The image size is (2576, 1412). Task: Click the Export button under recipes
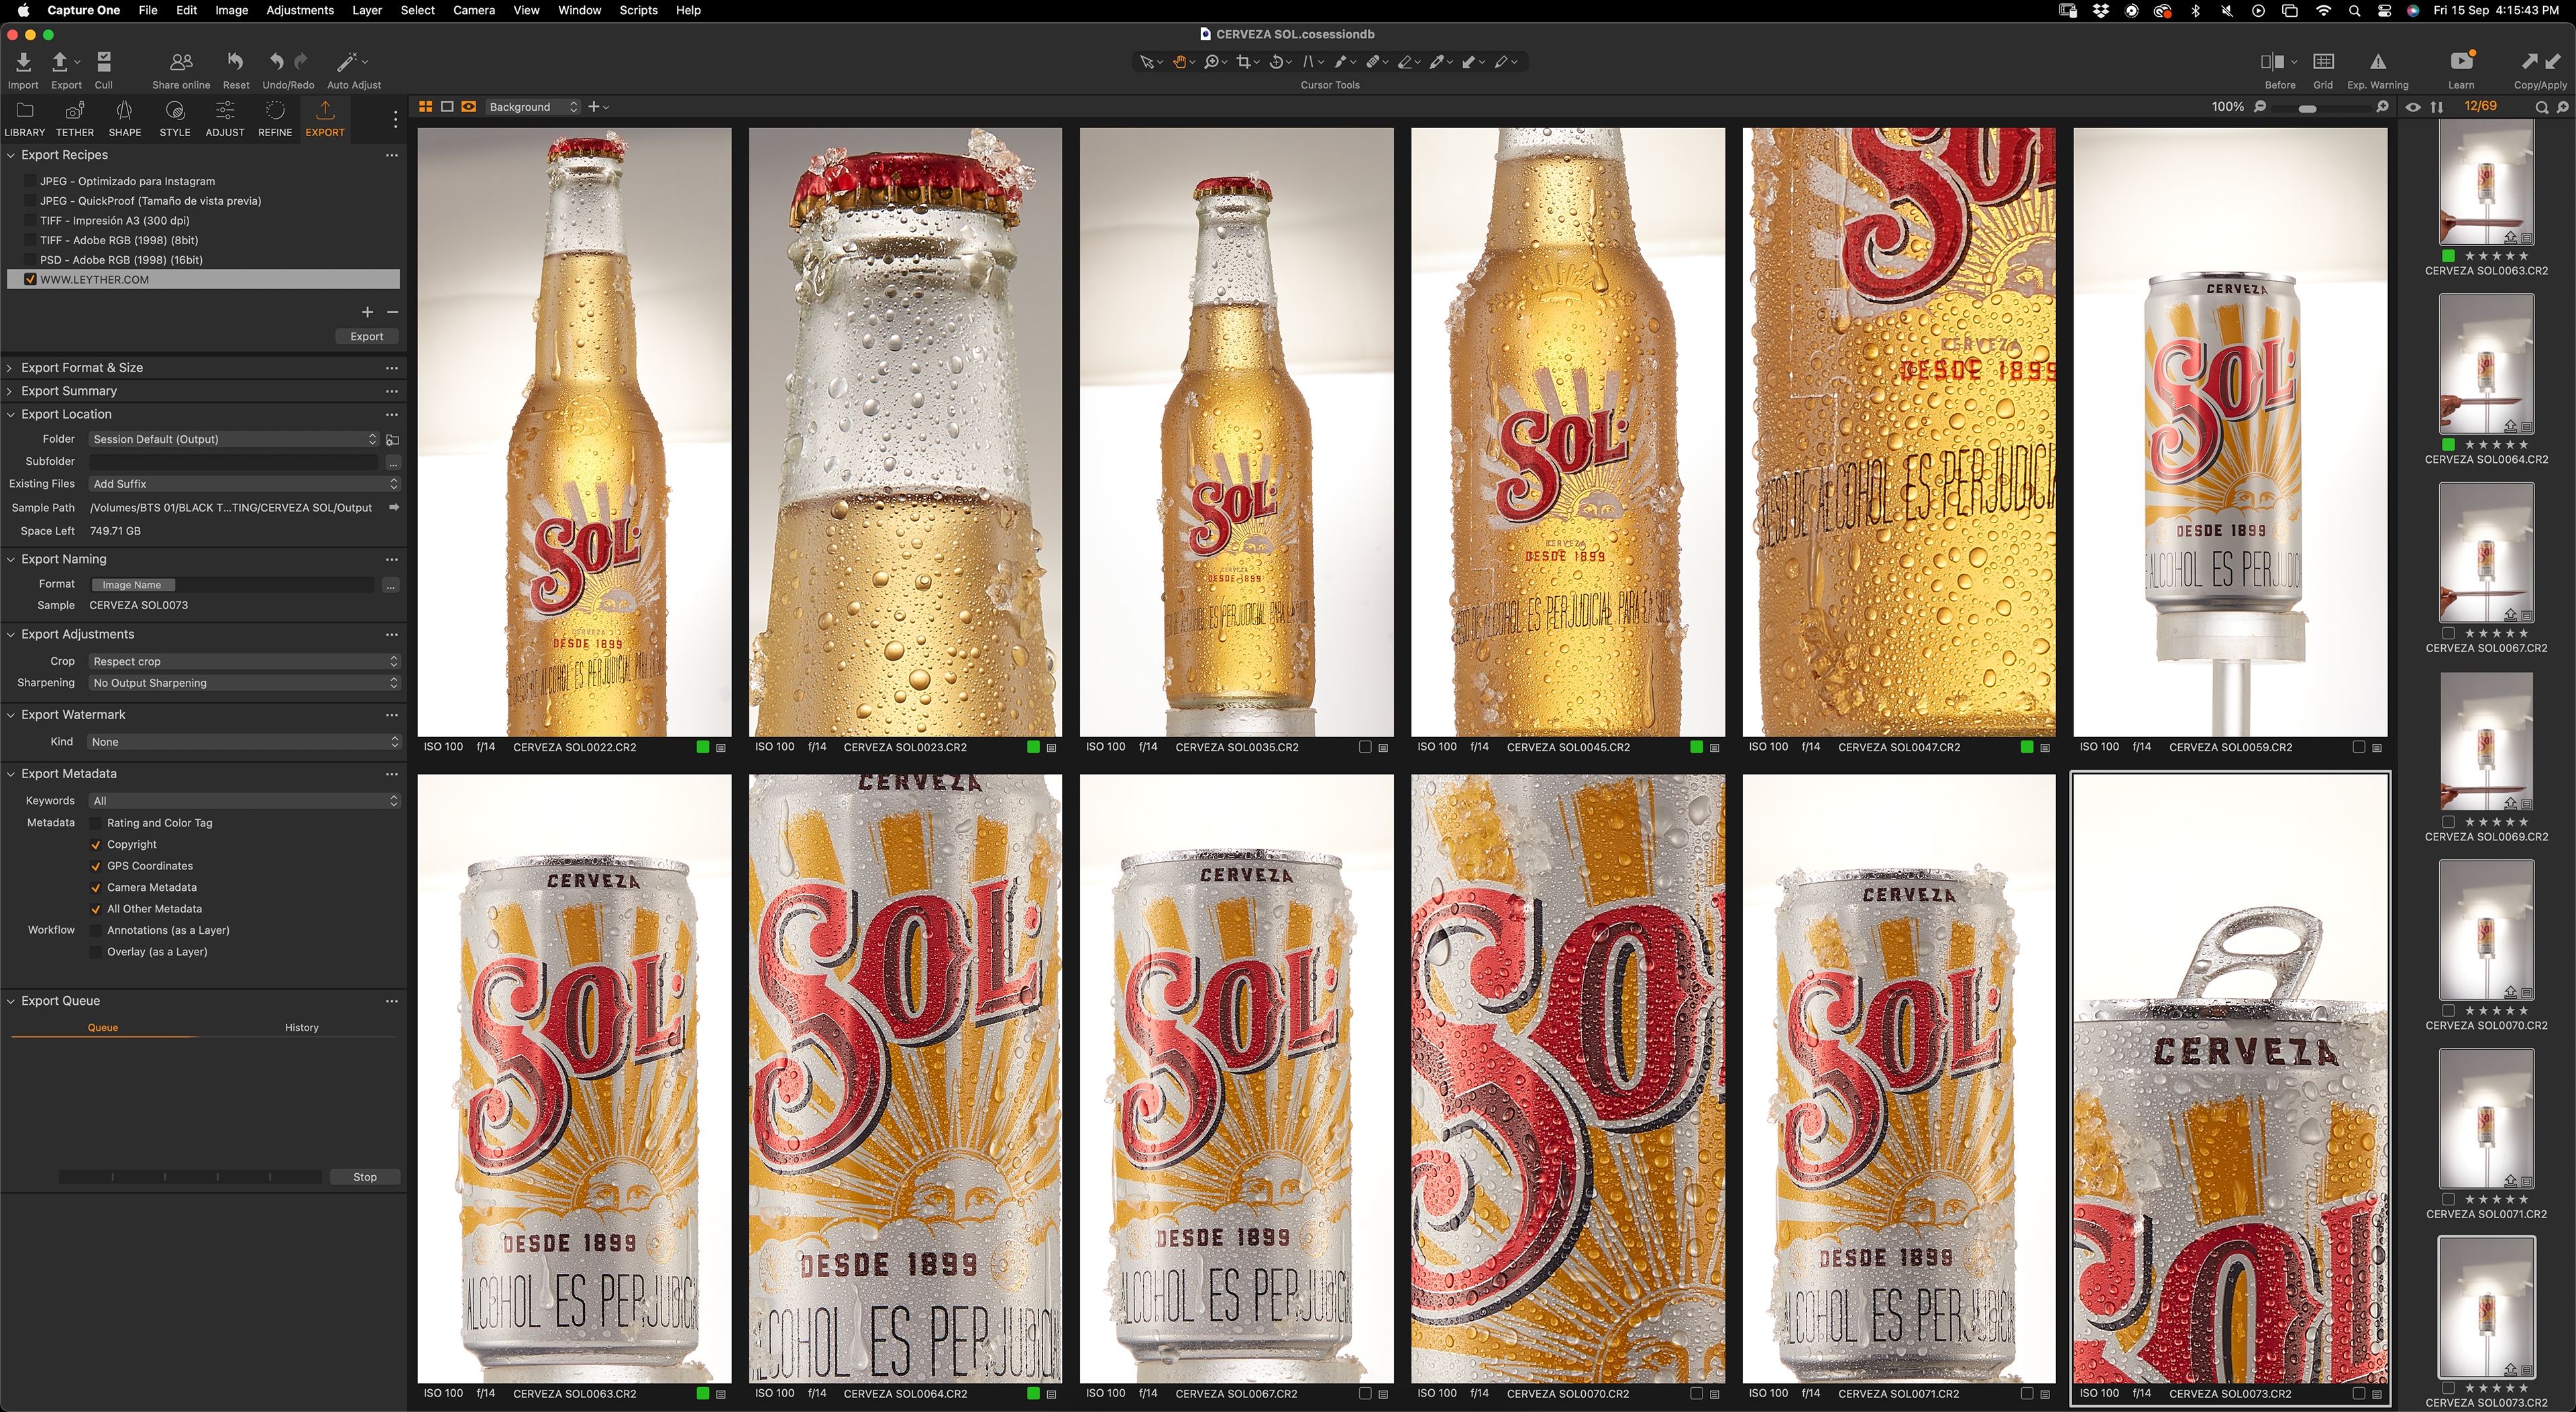[x=367, y=337]
